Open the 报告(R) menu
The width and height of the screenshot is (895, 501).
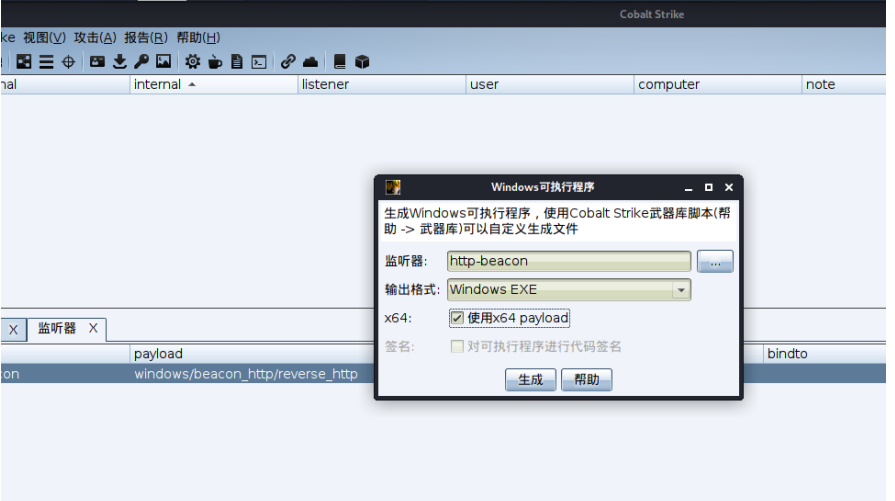pyautogui.click(x=145, y=37)
